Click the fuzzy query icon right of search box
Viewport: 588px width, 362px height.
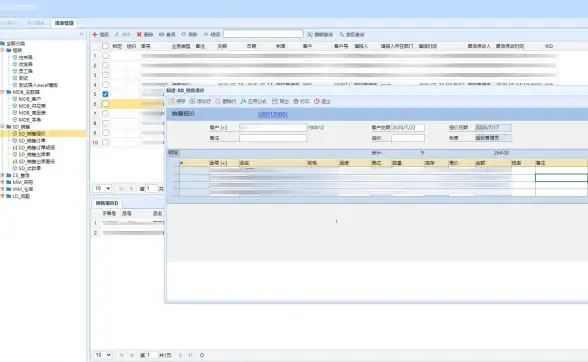click(x=310, y=35)
